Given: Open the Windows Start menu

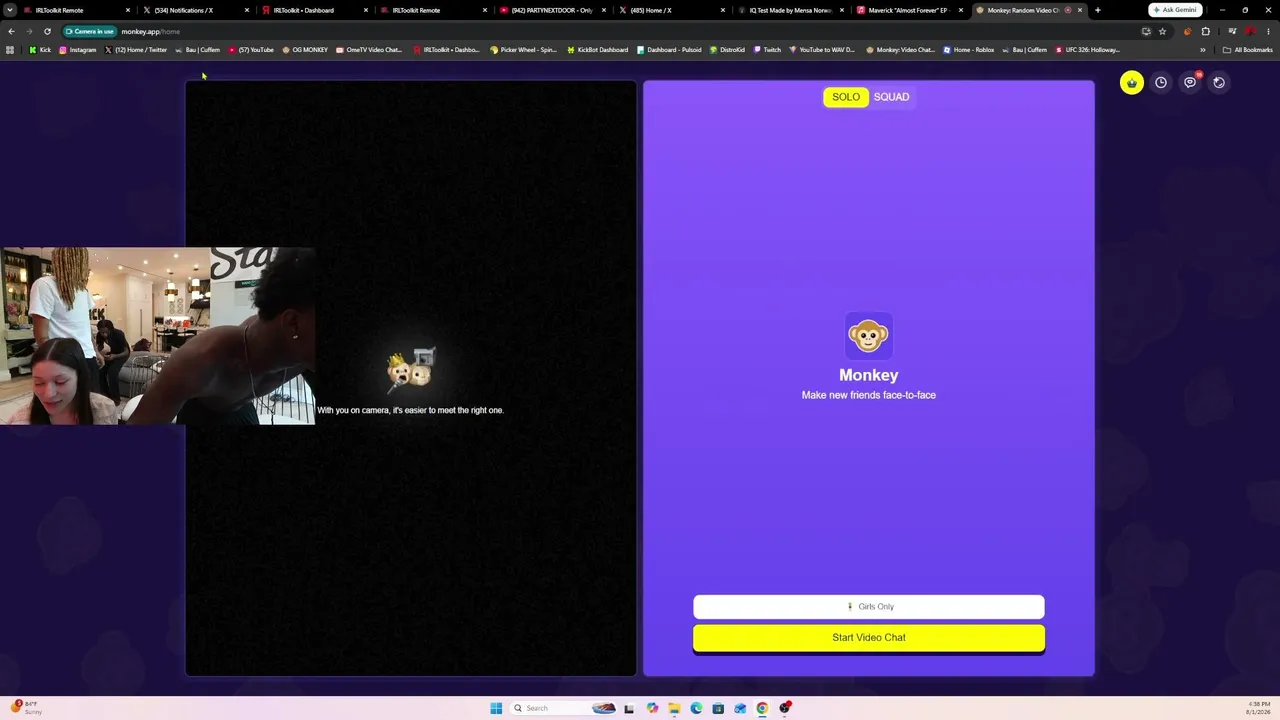Looking at the screenshot, I should pyautogui.click(x=496, y=708).
